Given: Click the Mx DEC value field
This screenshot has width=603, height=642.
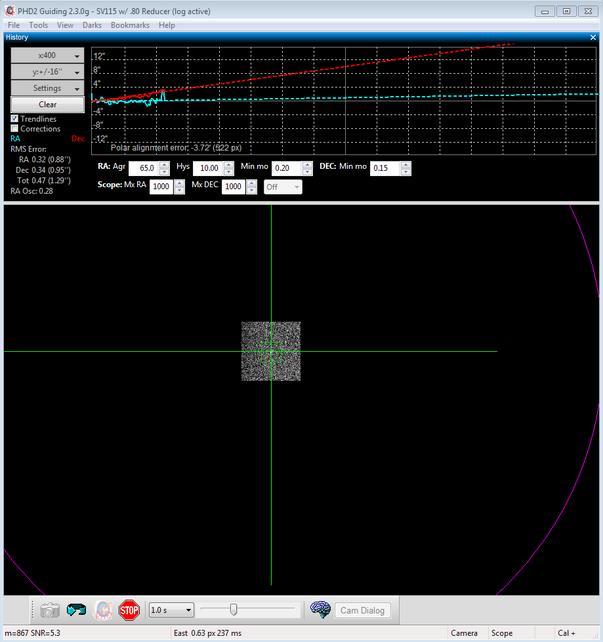Looking at the screenshot, I should click(x=234, y=186).
